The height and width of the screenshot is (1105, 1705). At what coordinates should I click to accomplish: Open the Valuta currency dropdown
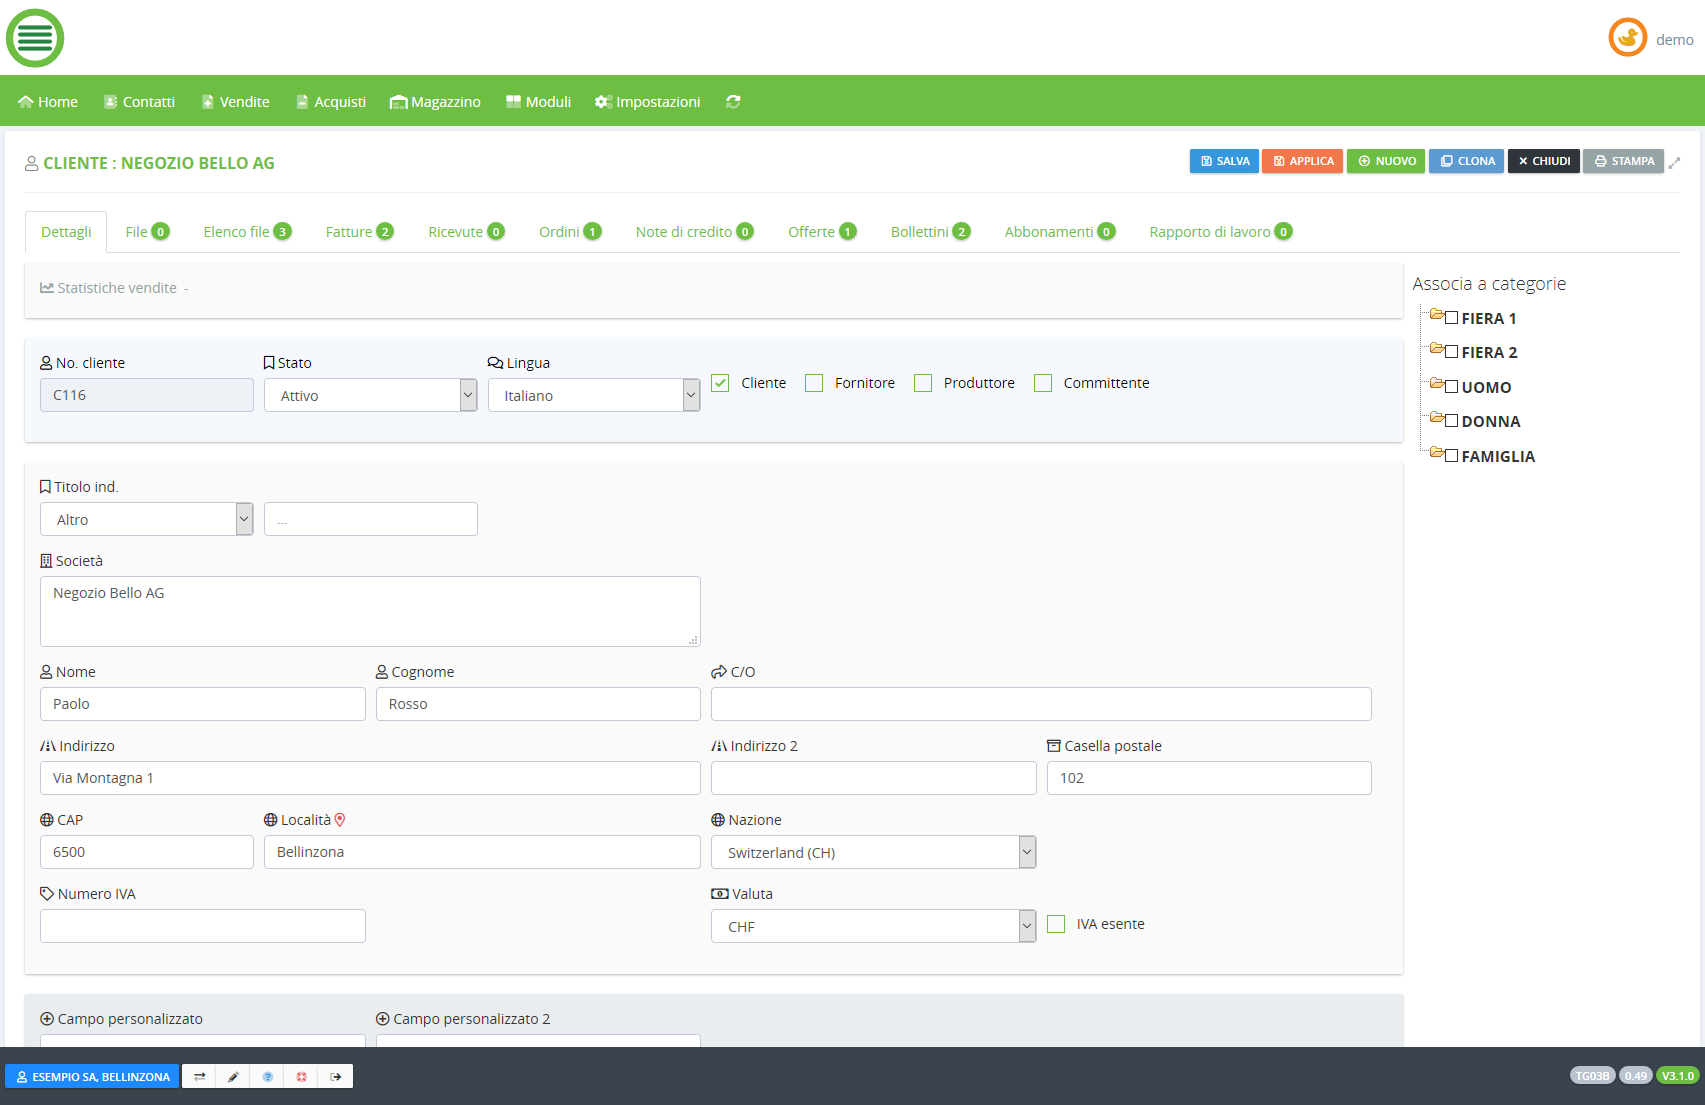(873, 927)
